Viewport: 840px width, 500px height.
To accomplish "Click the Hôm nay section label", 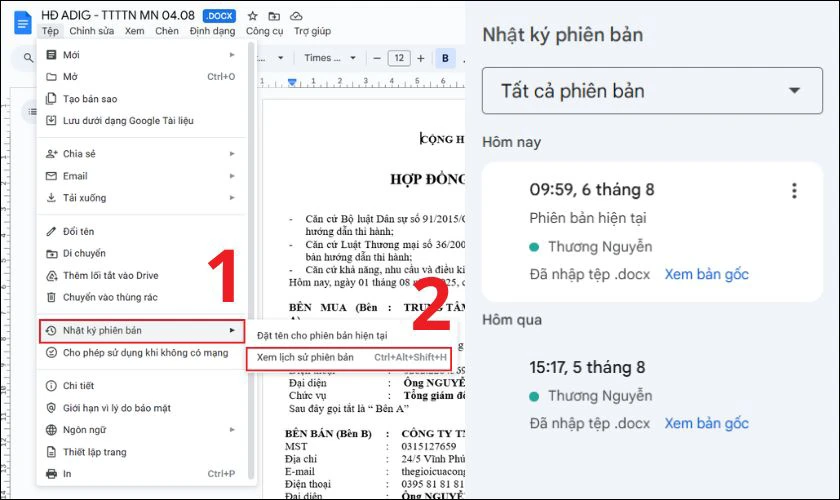I will click(511, 143).
